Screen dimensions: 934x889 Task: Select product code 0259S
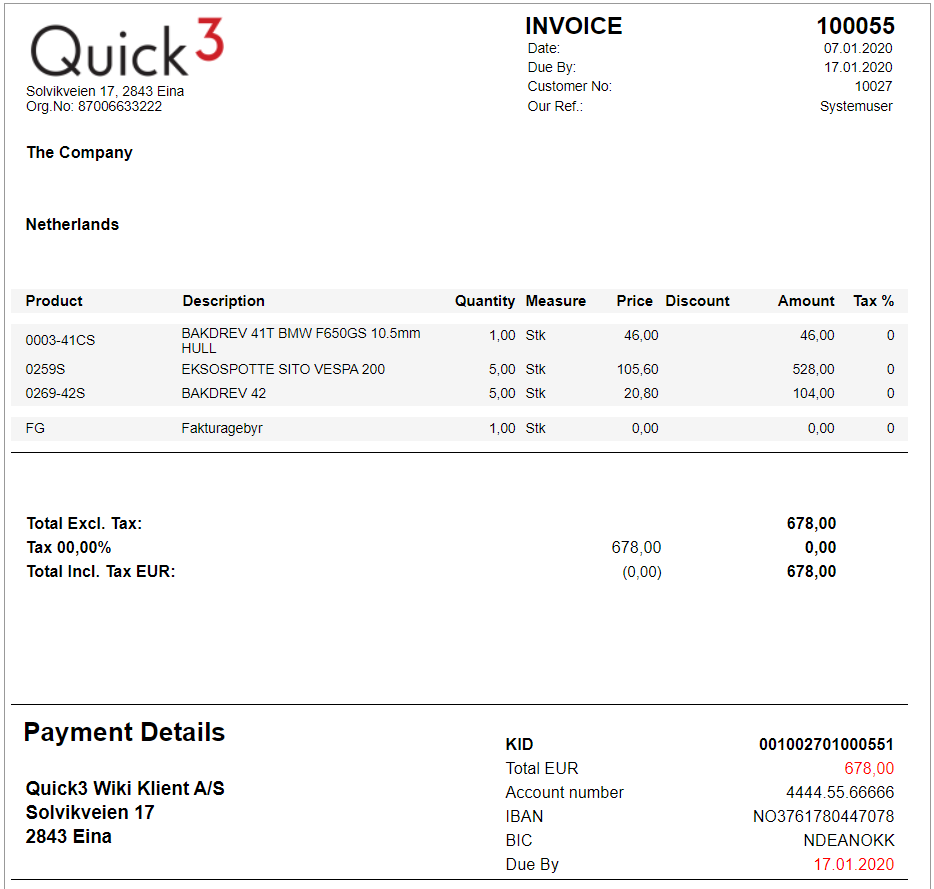[45, 369]
